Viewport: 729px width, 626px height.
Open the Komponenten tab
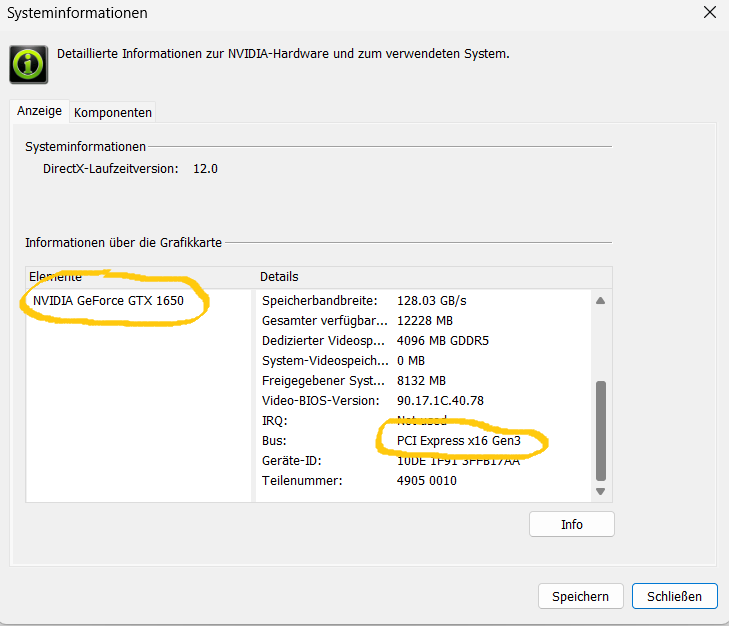point(113,113)
